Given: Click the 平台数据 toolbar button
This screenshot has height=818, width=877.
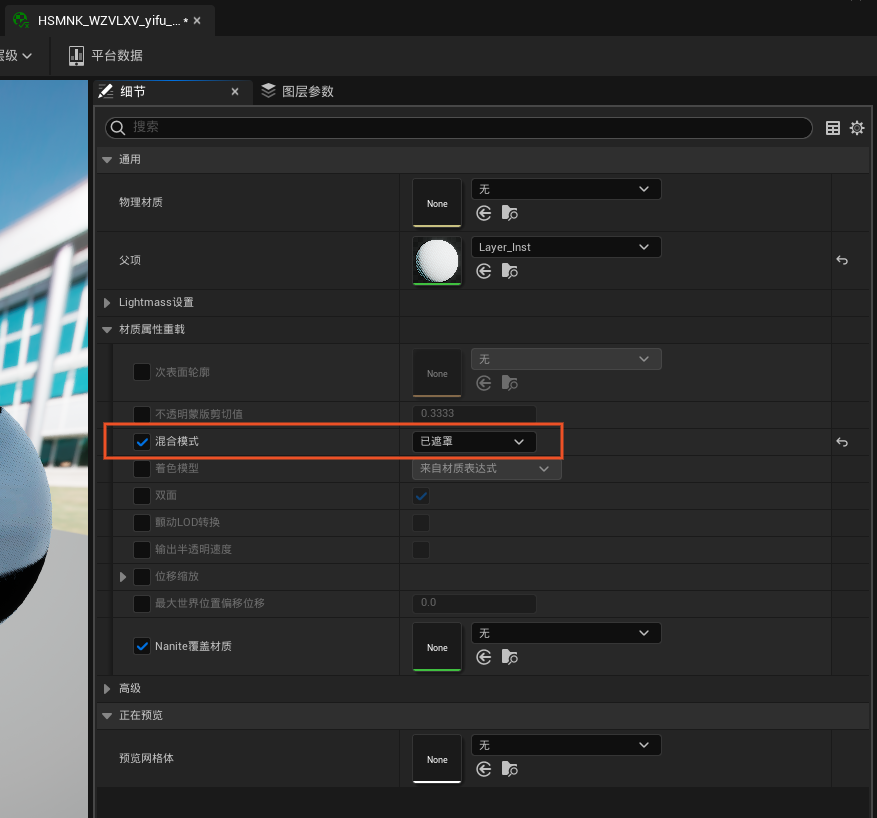Looking at the screenshot, I should 105,56.
